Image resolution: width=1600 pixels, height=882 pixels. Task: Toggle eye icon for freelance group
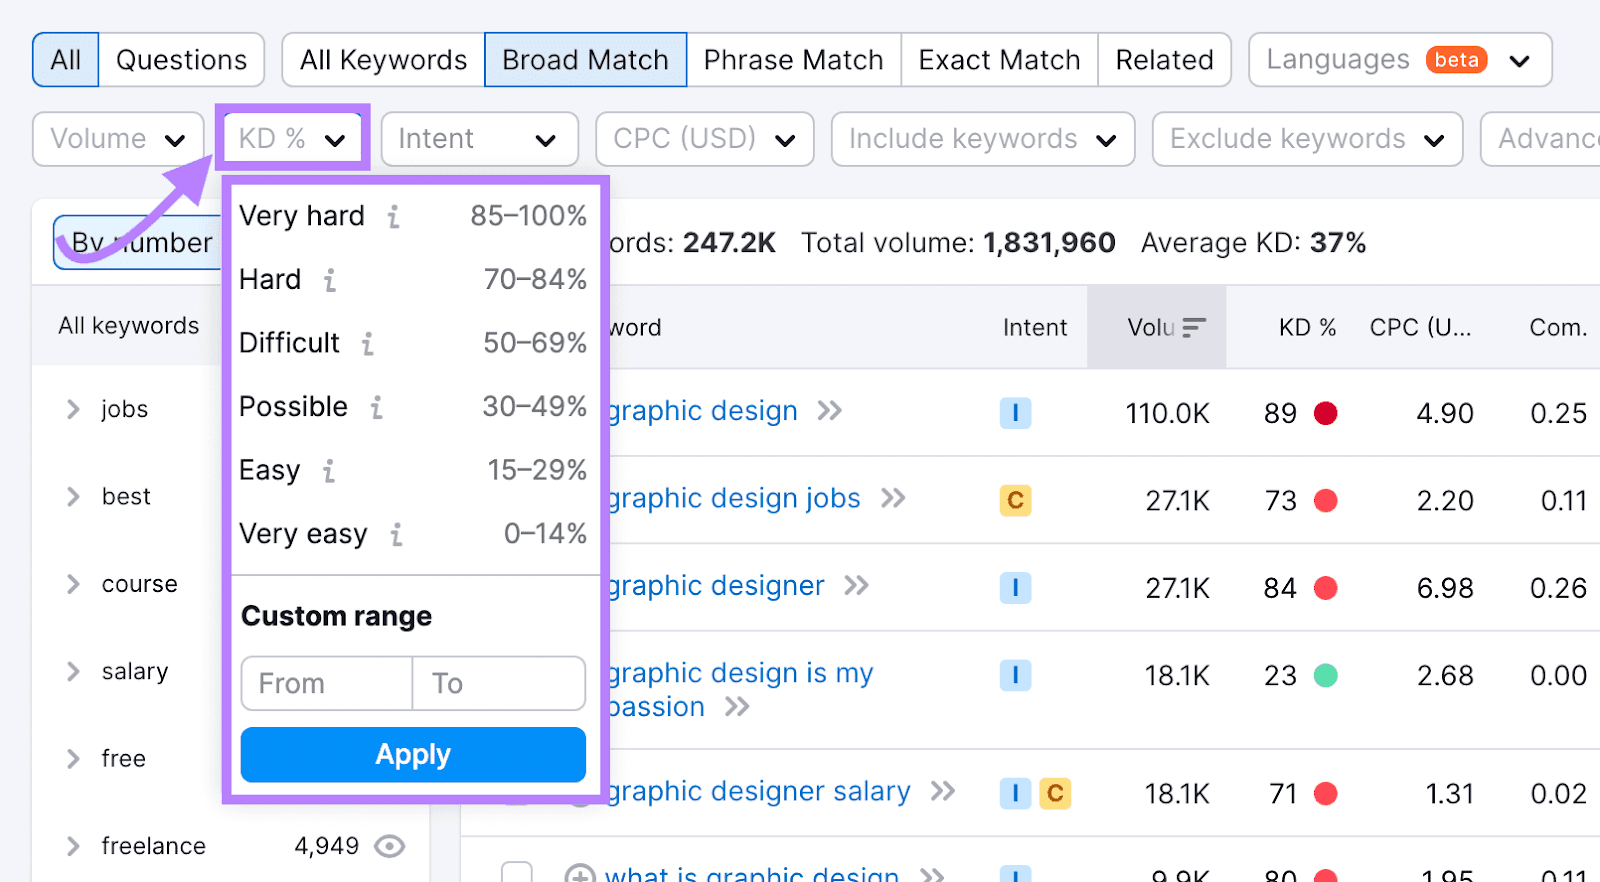click(389, 847)
